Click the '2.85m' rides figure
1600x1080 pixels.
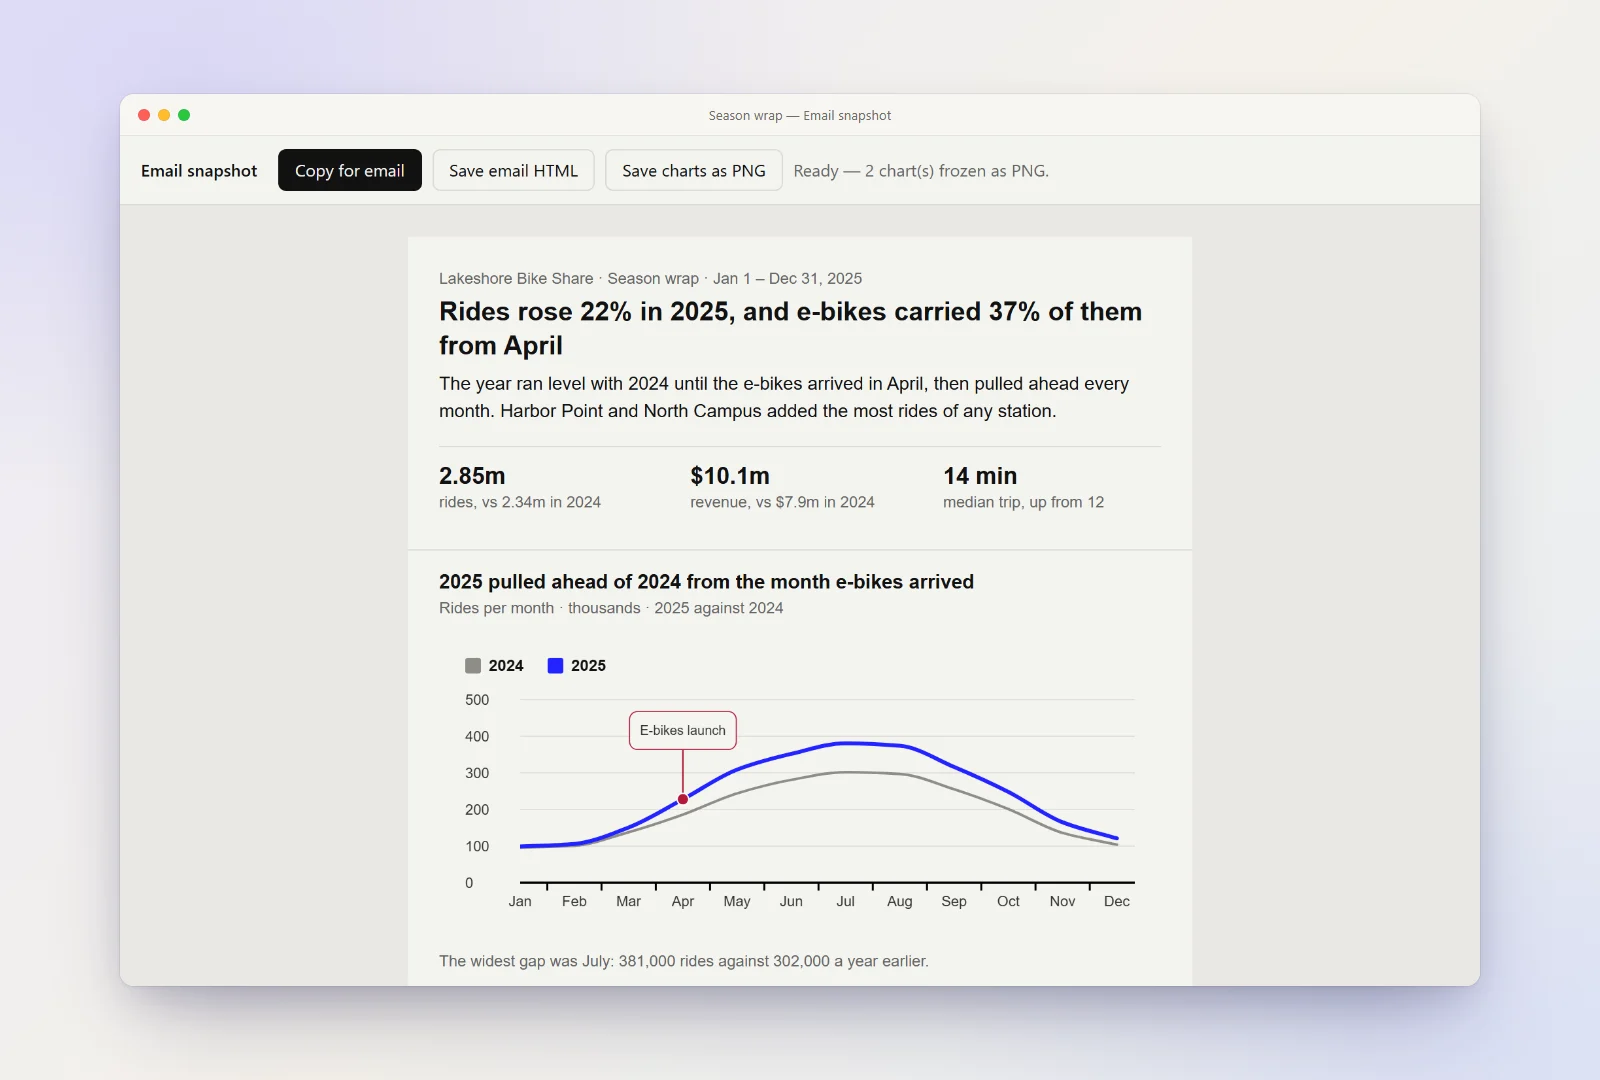[x=472, y=476]
